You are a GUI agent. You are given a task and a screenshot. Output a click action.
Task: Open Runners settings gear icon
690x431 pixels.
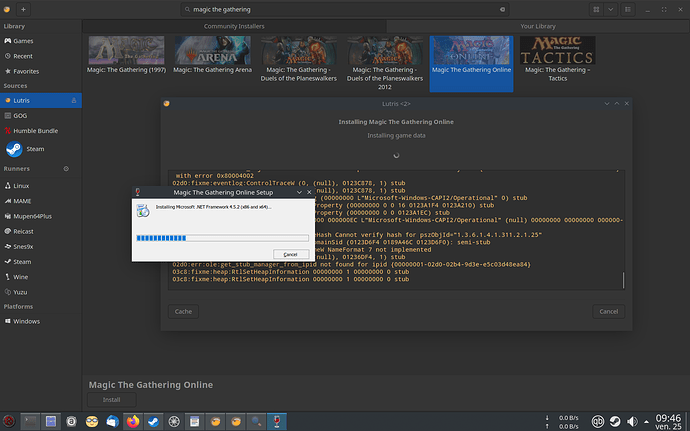click(66, 169)
